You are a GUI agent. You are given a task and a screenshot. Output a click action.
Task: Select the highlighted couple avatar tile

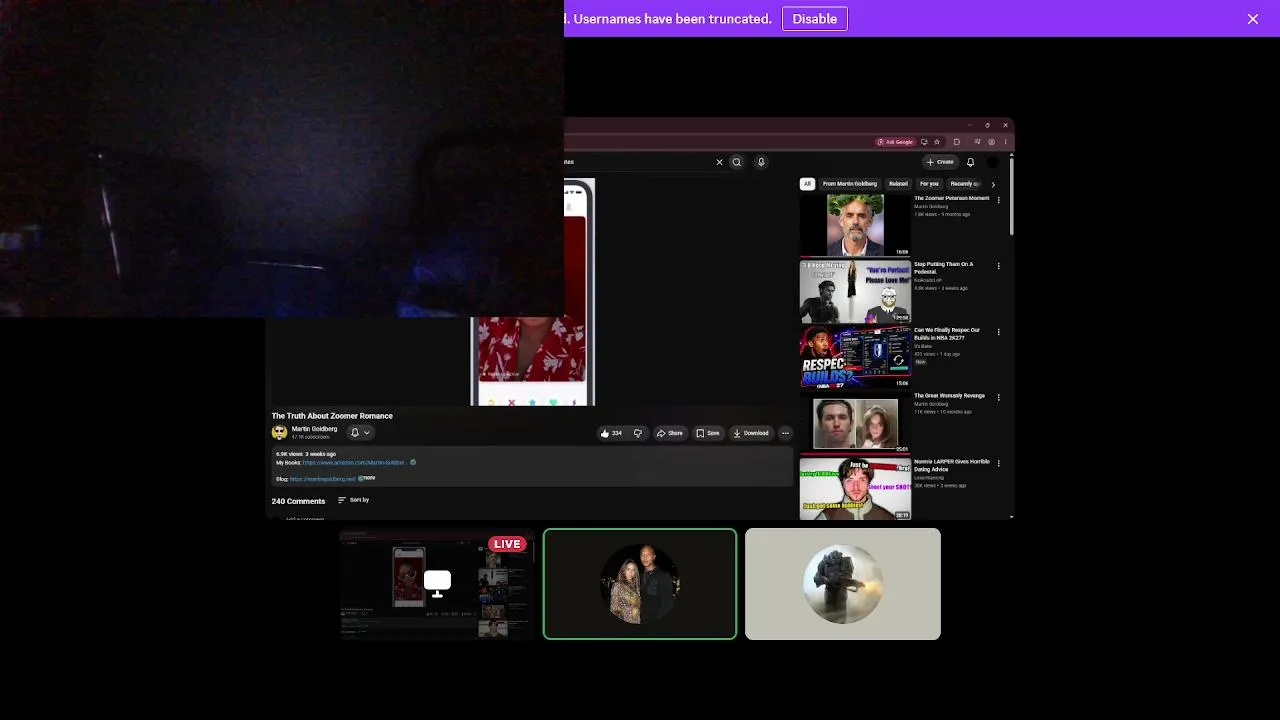(640, 584)
